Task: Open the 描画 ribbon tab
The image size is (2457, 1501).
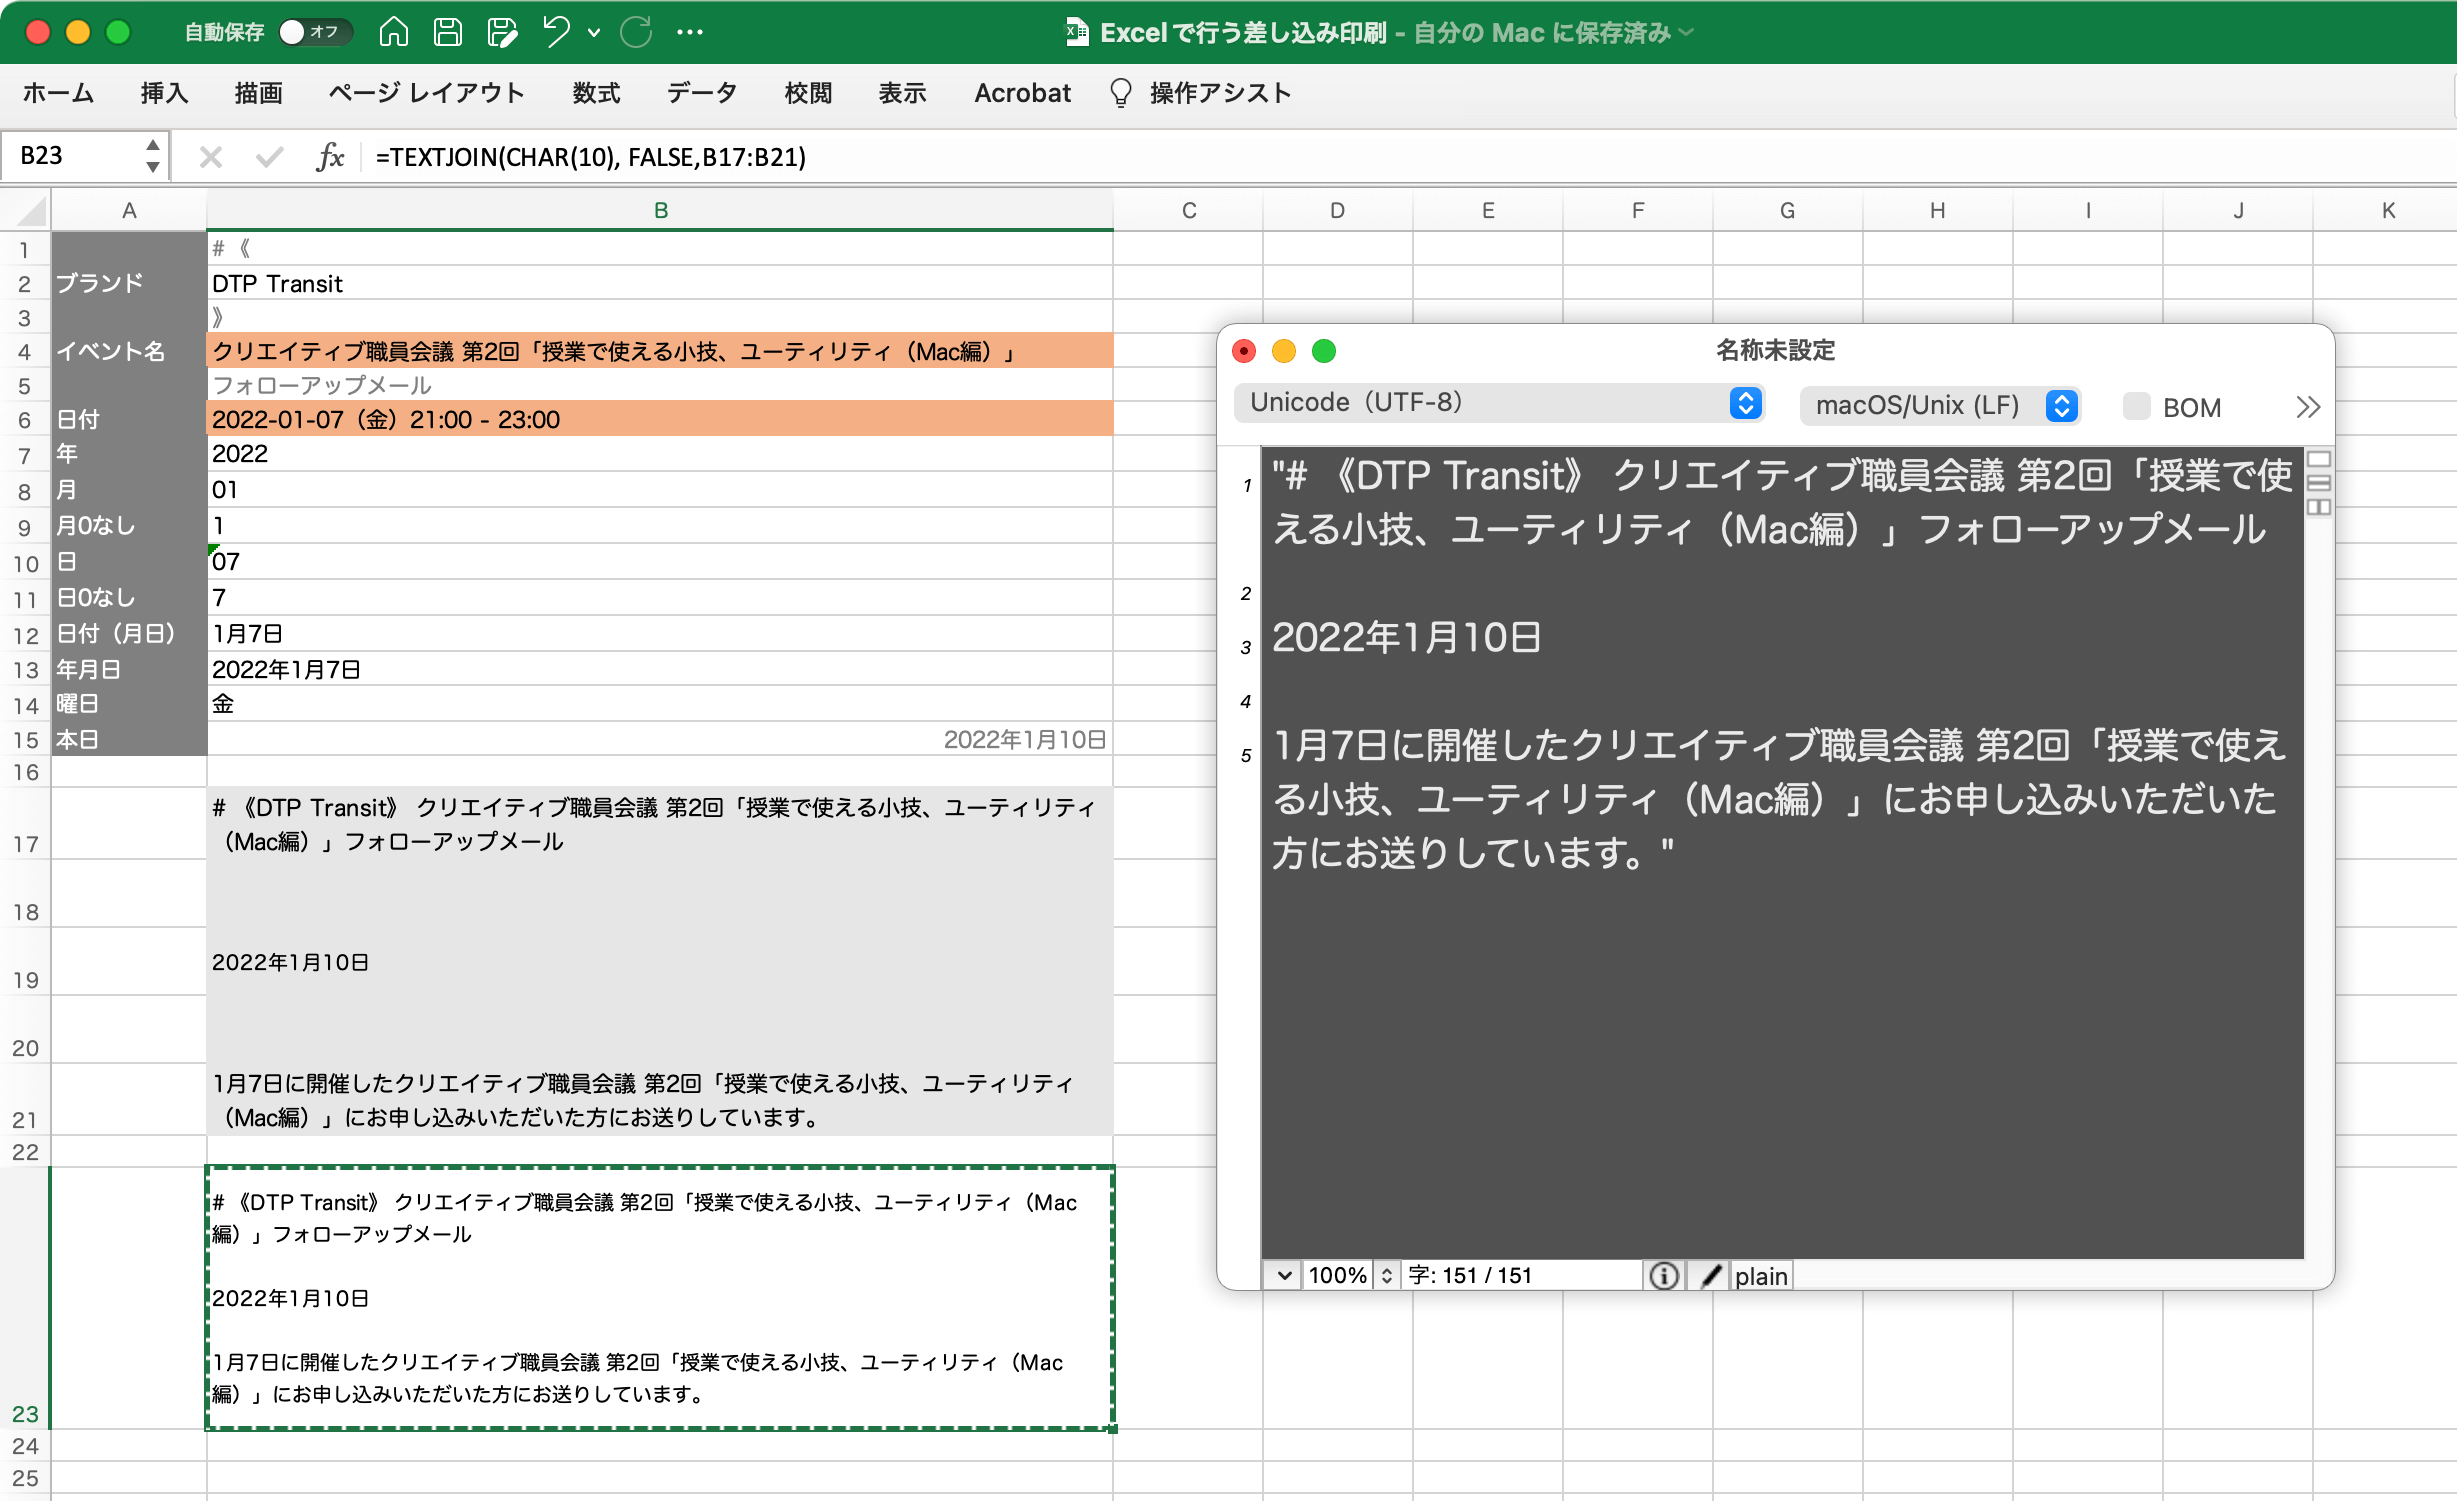Action: point(259,93)
